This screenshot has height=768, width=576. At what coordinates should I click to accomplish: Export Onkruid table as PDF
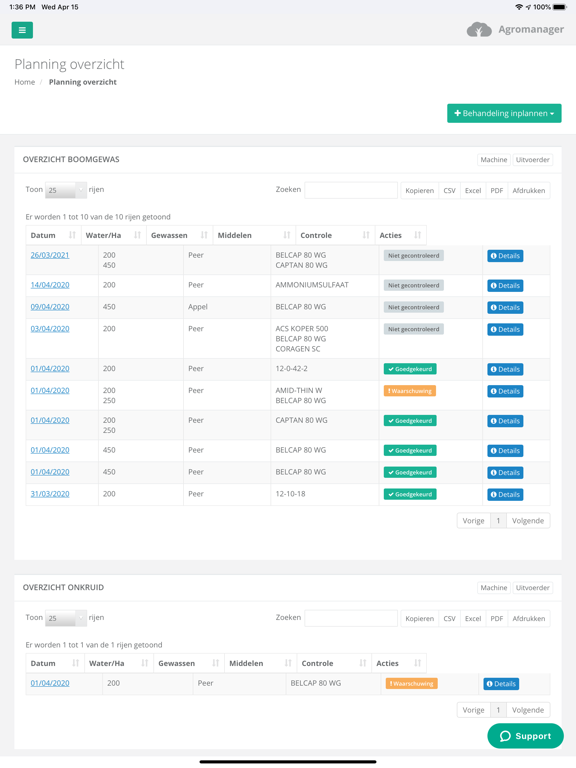point(497,619)
